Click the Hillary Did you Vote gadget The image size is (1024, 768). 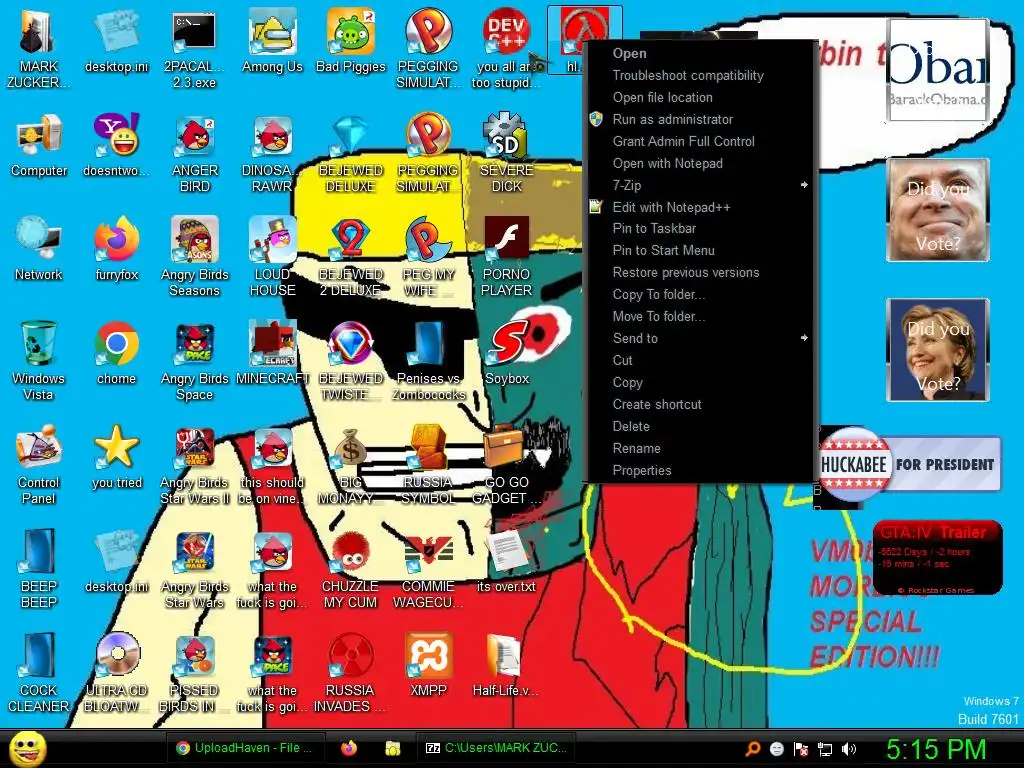pos(938,350)
